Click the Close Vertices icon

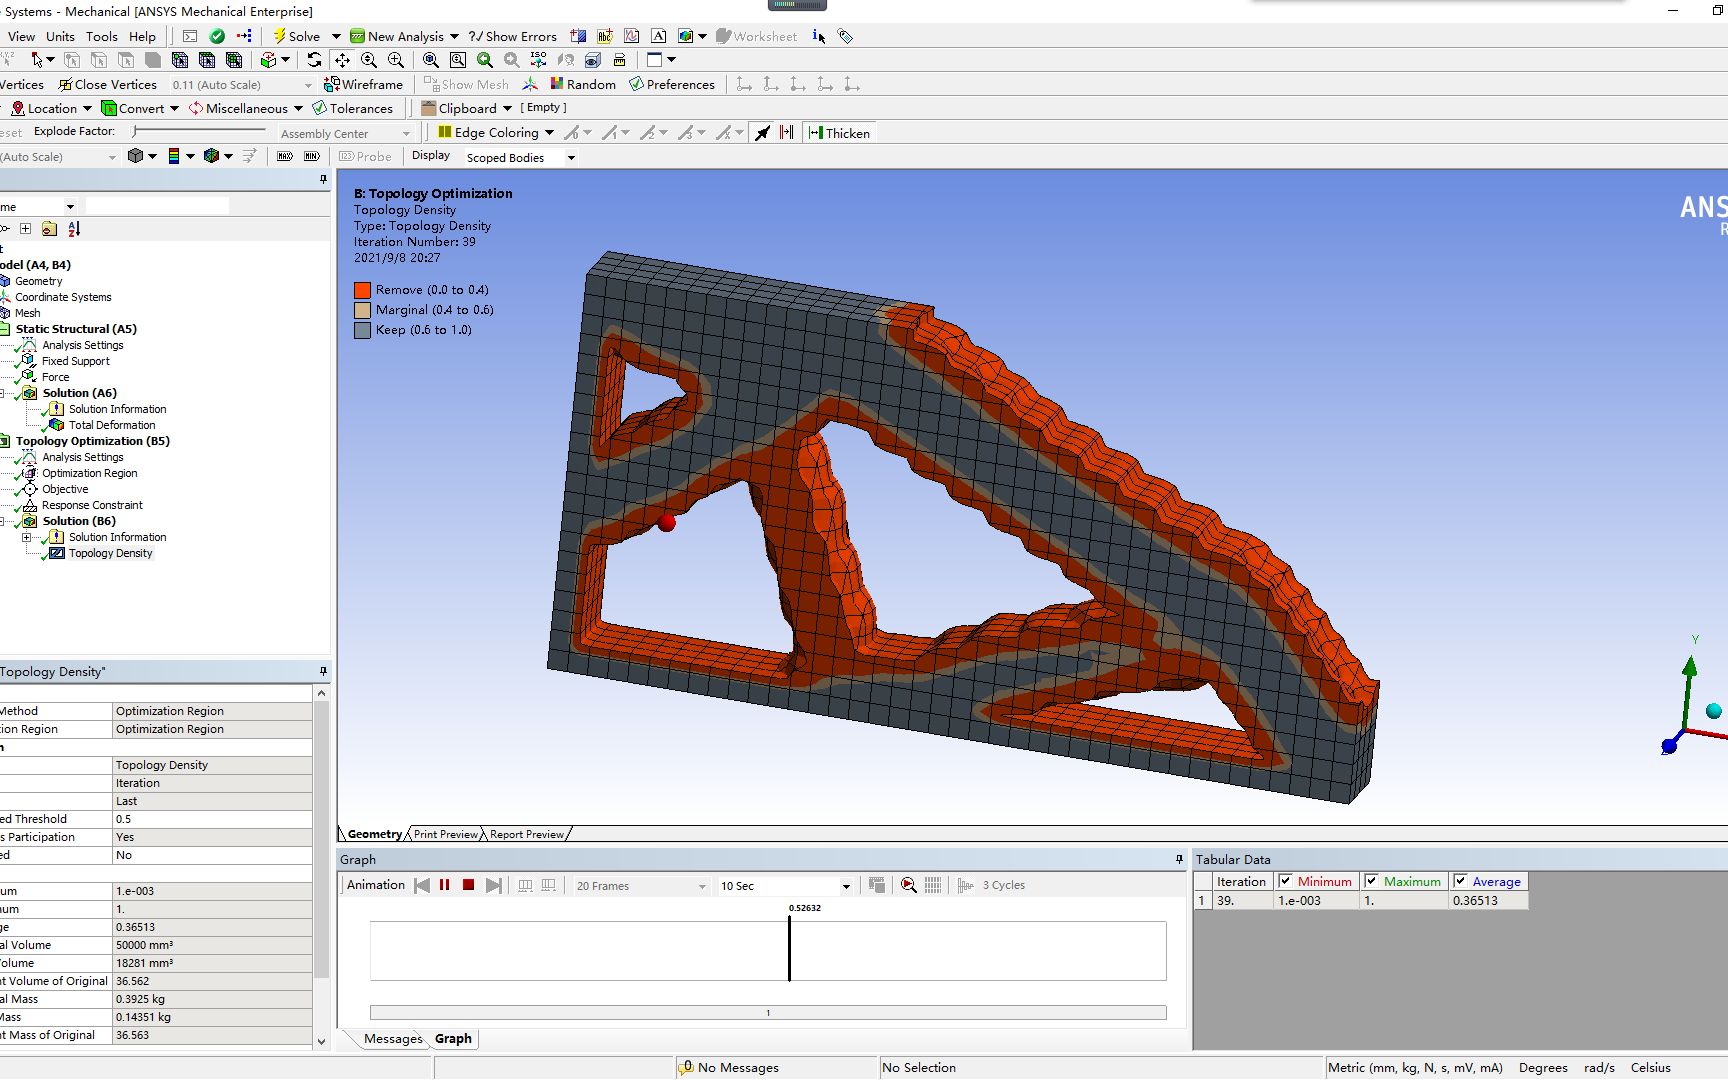pos(65,84)
